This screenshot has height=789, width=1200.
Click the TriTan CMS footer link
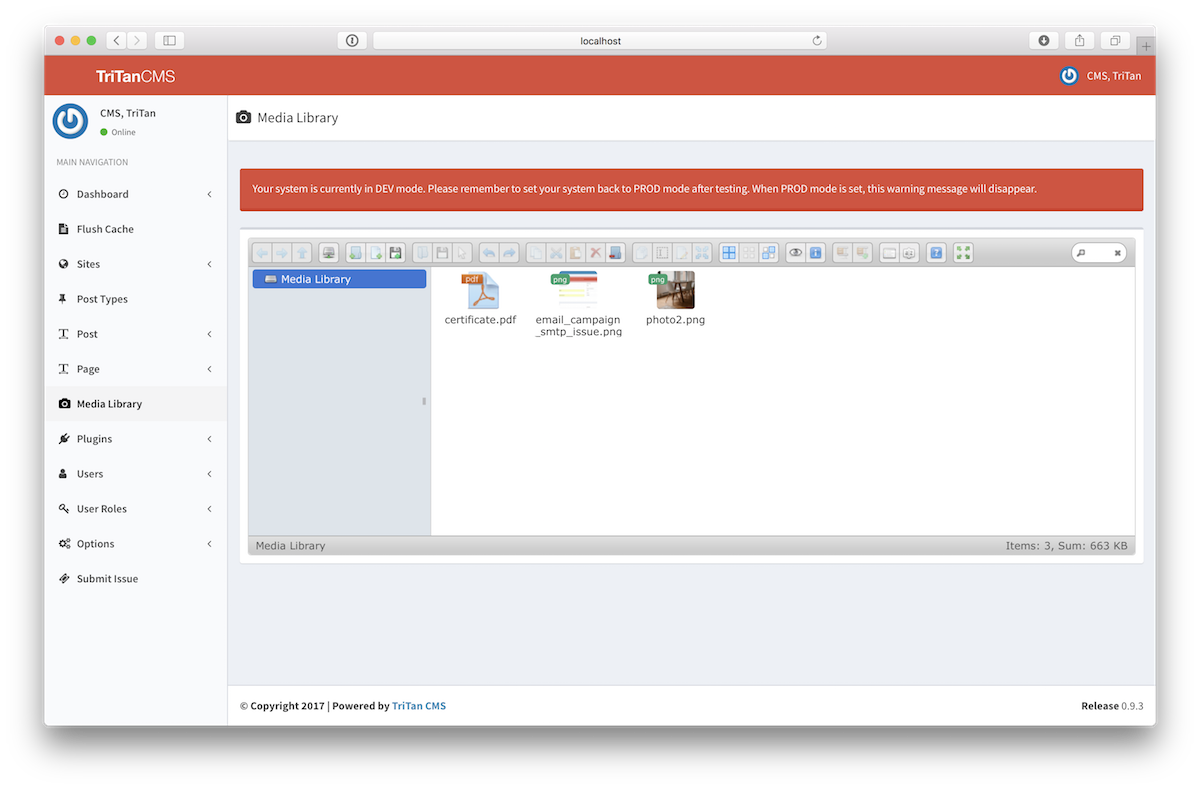pos(419,705)
